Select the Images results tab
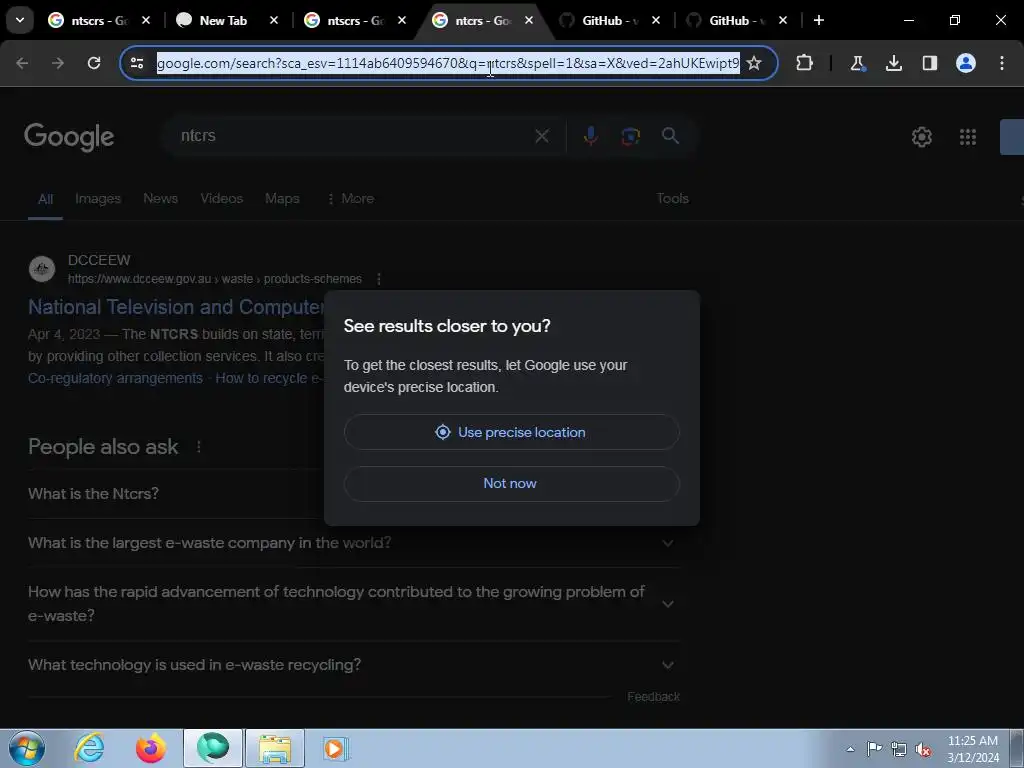Screen dimensions: 1024x768 98,199
